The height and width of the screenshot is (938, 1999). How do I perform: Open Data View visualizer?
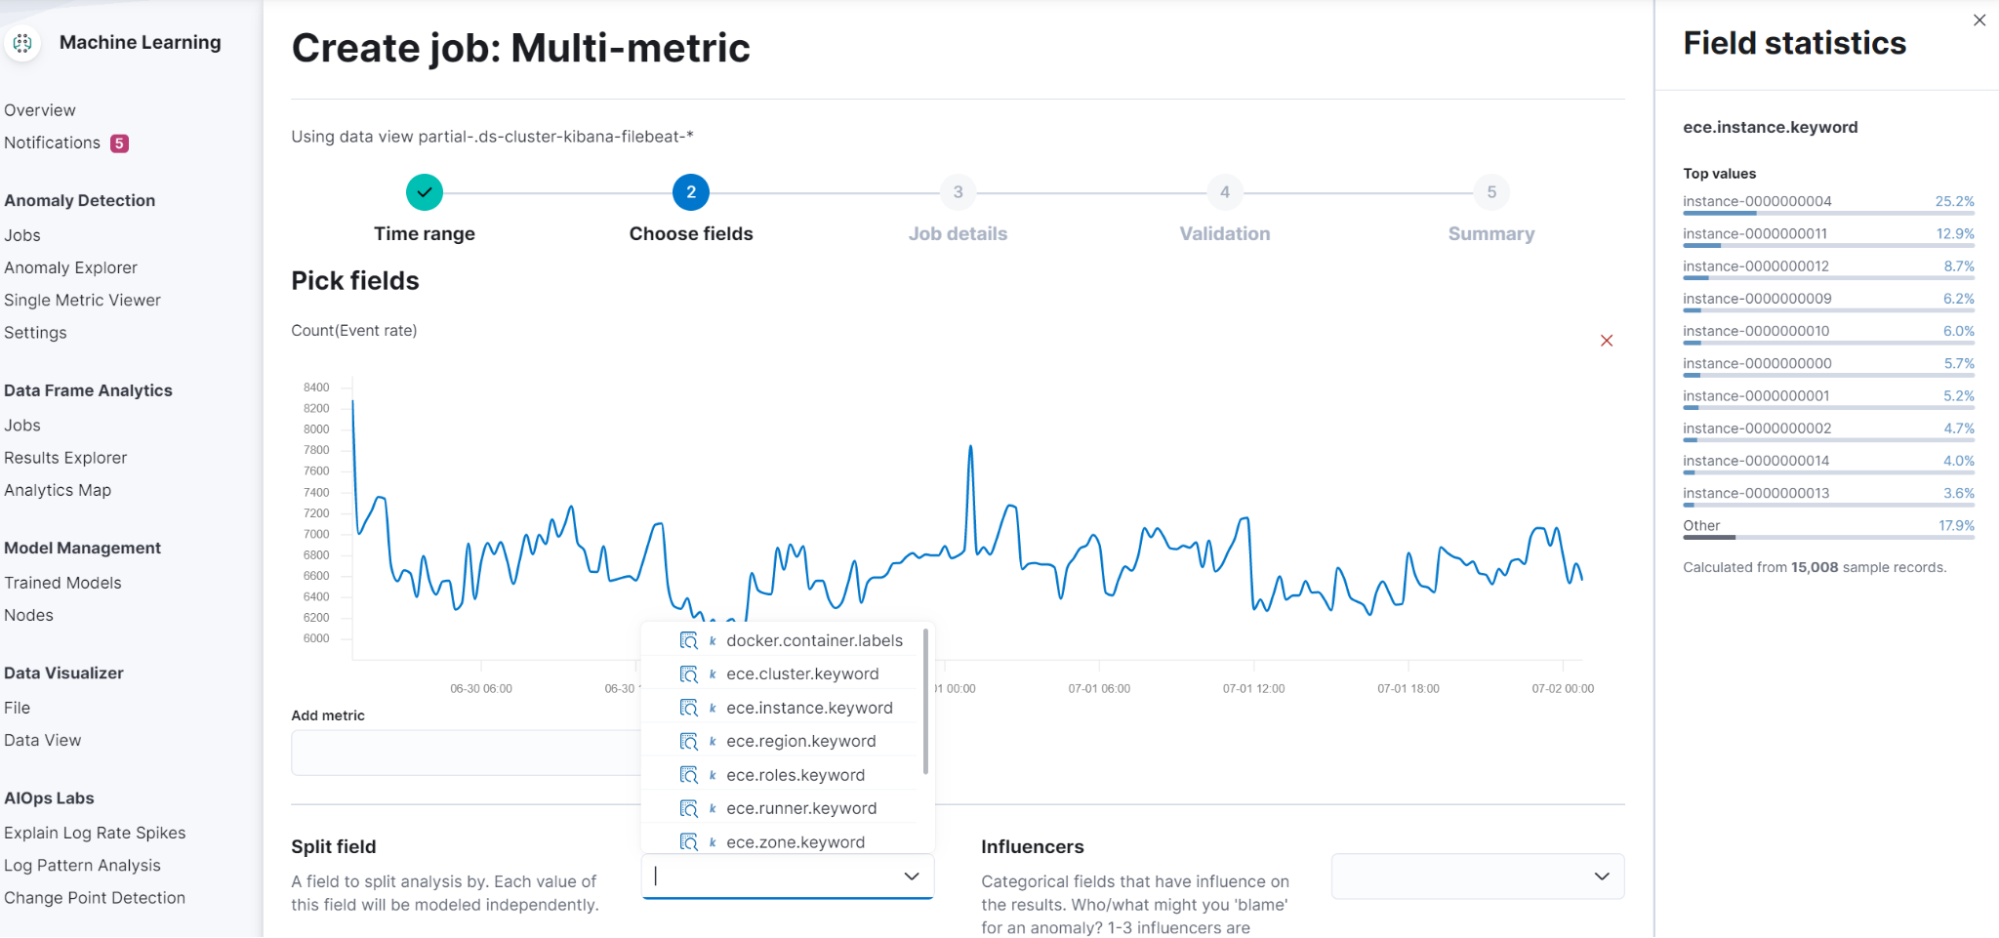tap(43, 740)
